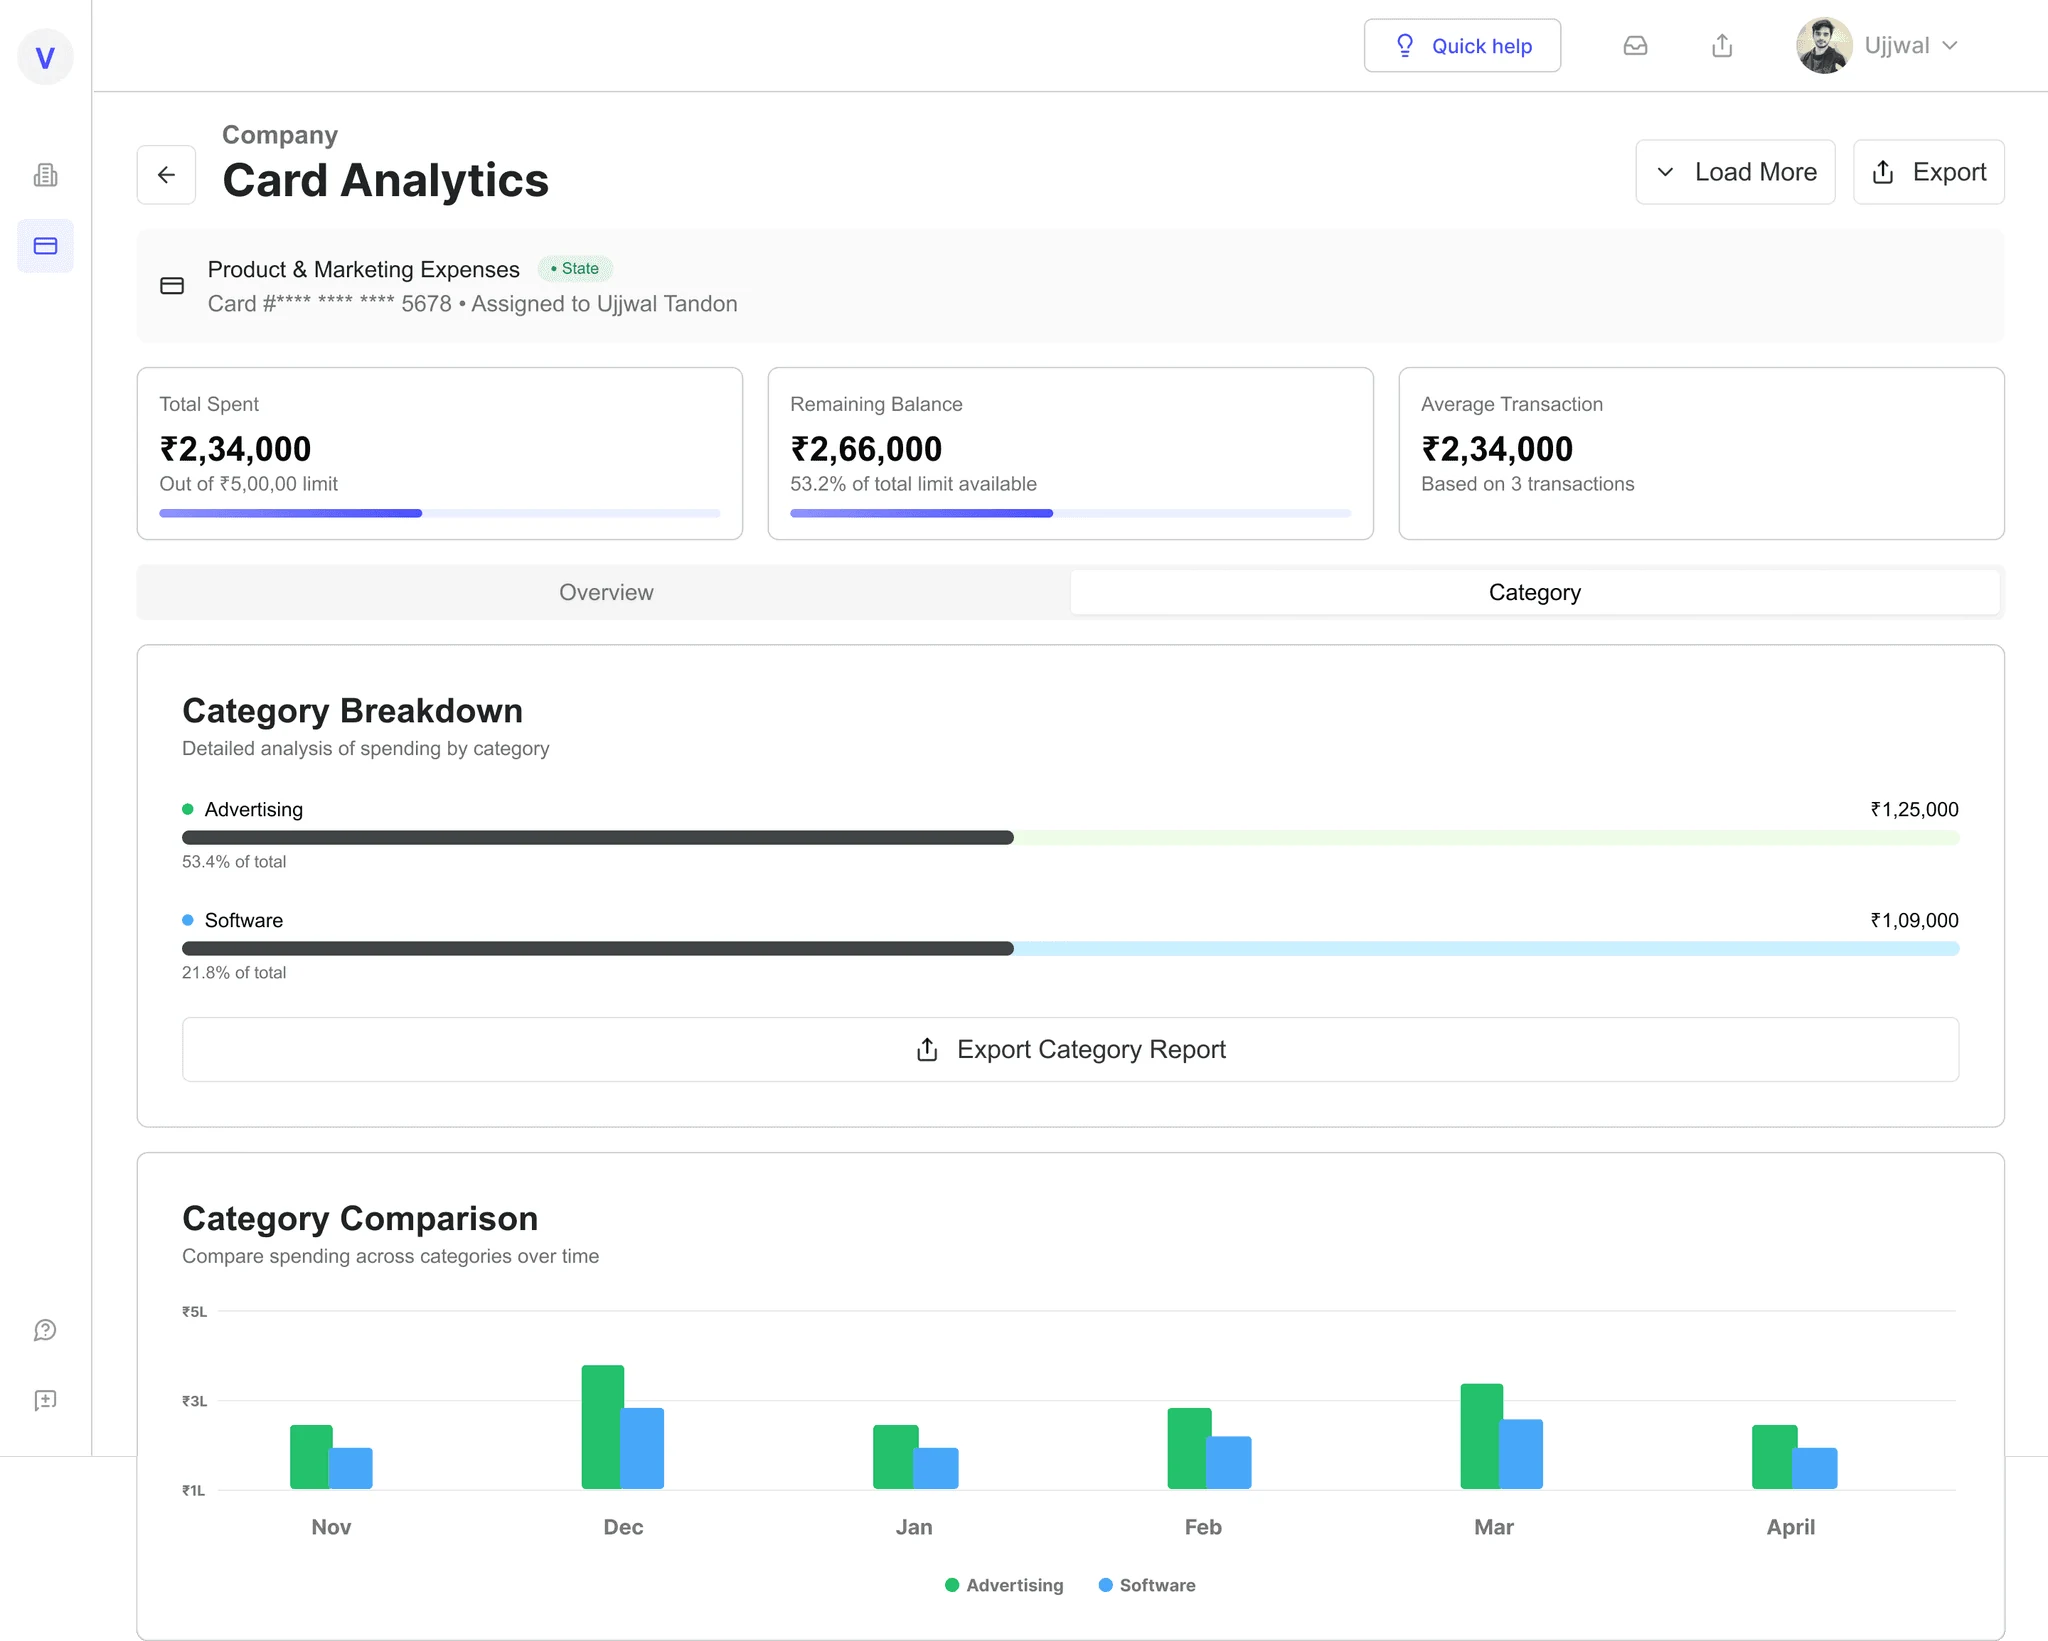
Task: Click the ₹1,09,000 Software amount
Action: coord(1914,920)
